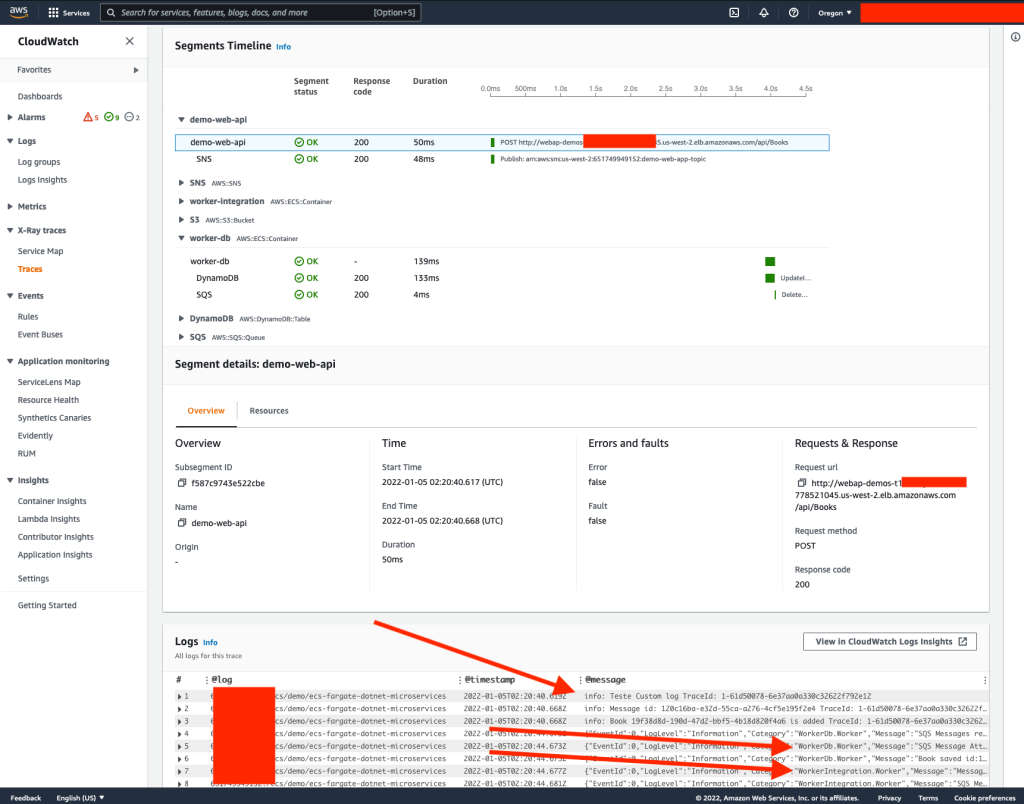The width and height of the screenshot is (1024, 804).
Task: Copy the Name demo-web-api via copy icon
Action: (180, 522)
